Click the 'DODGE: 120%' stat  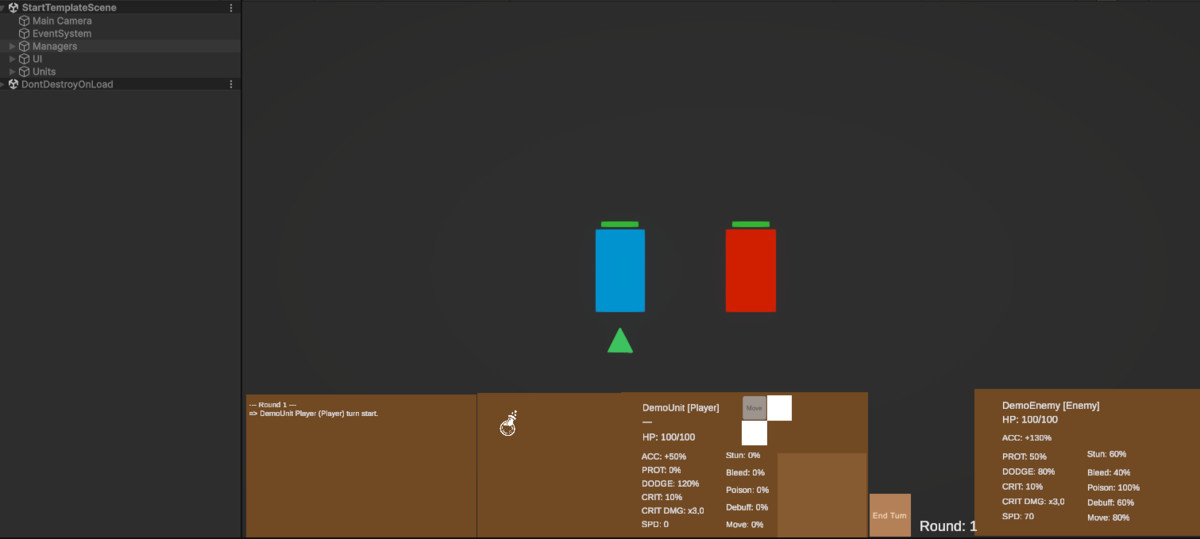coord(670,483)
